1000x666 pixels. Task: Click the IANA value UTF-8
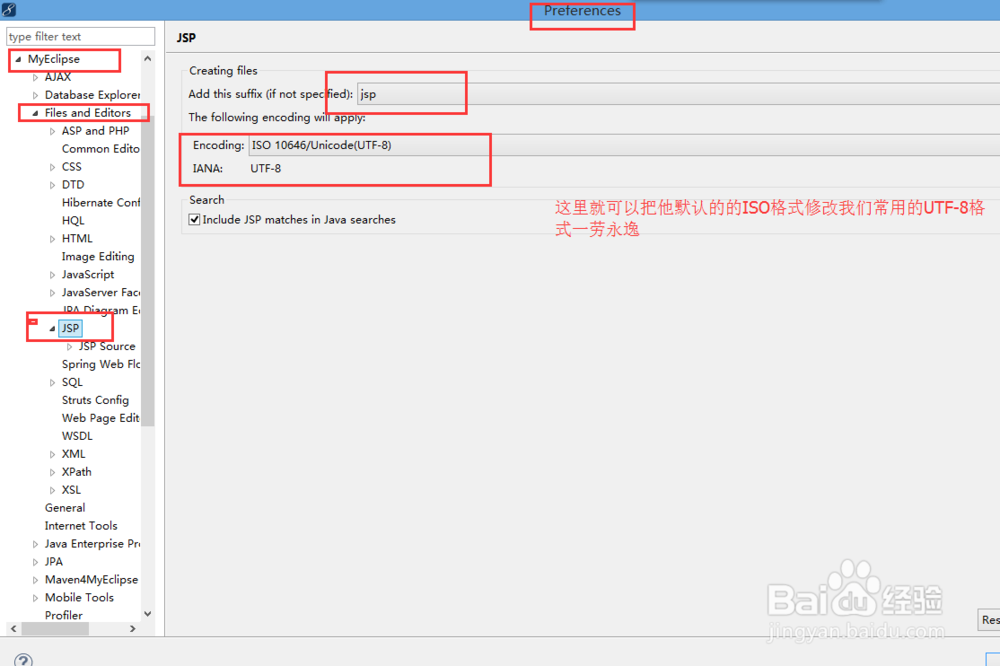(x=265, y=168)
